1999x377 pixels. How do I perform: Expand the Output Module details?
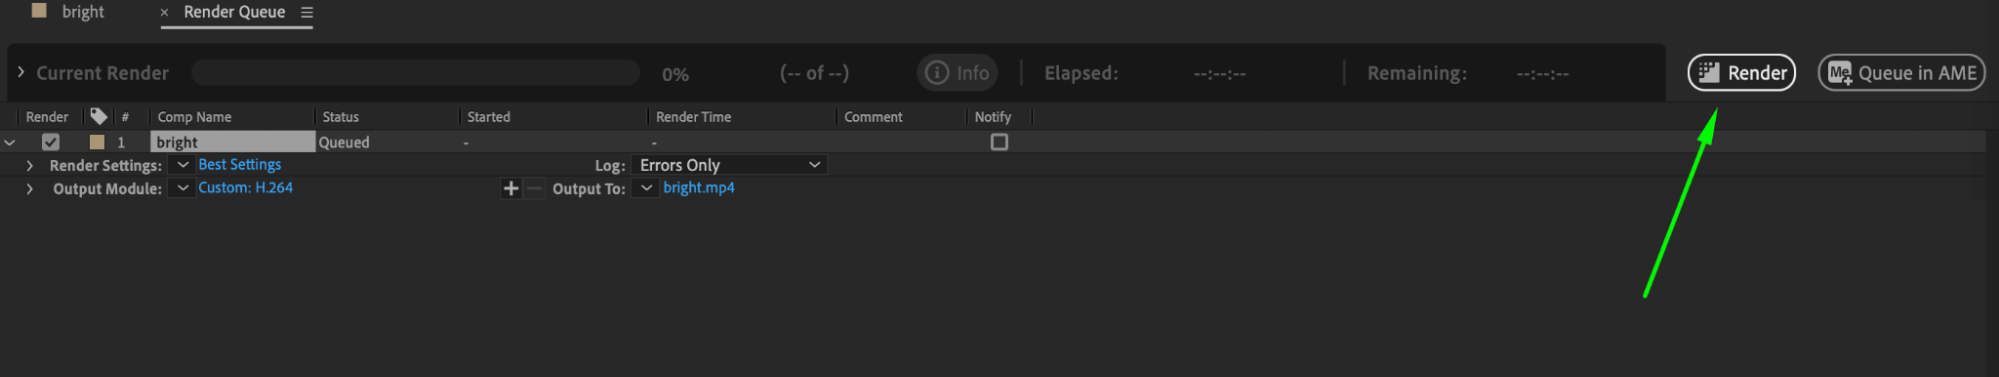pos(30,188)
